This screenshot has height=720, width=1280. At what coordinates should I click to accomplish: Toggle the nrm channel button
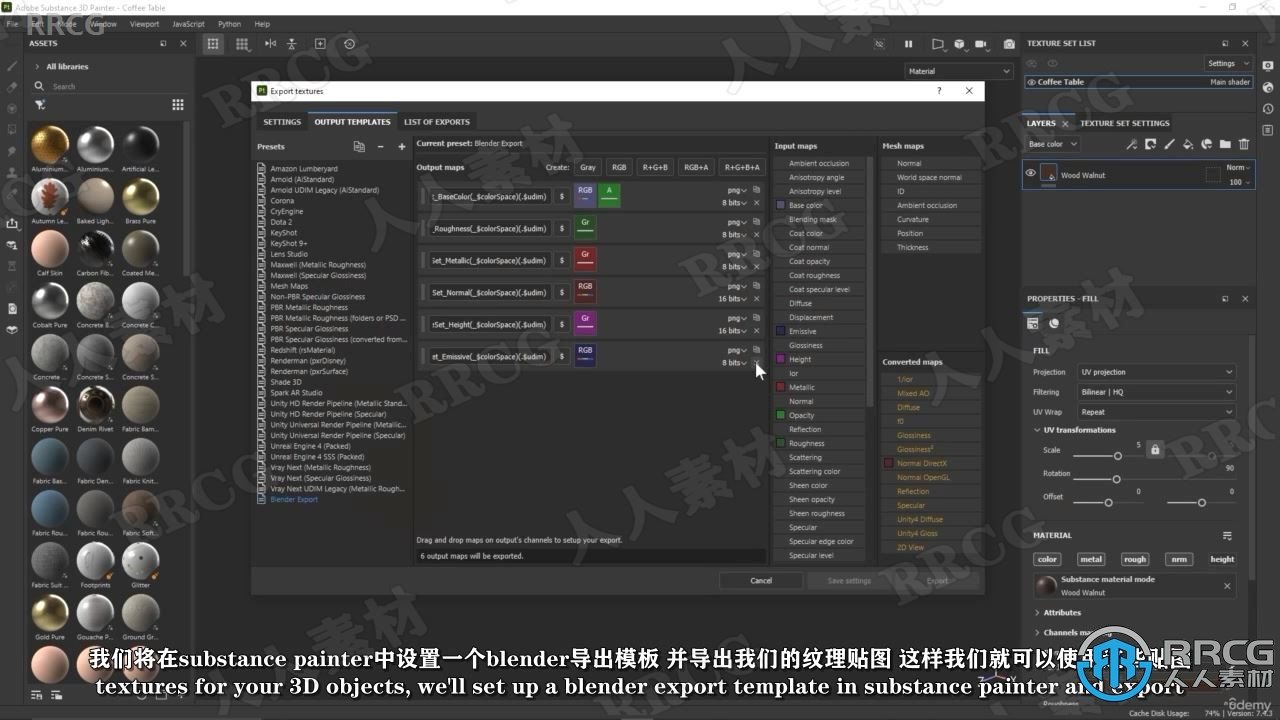click(1179, 559)
